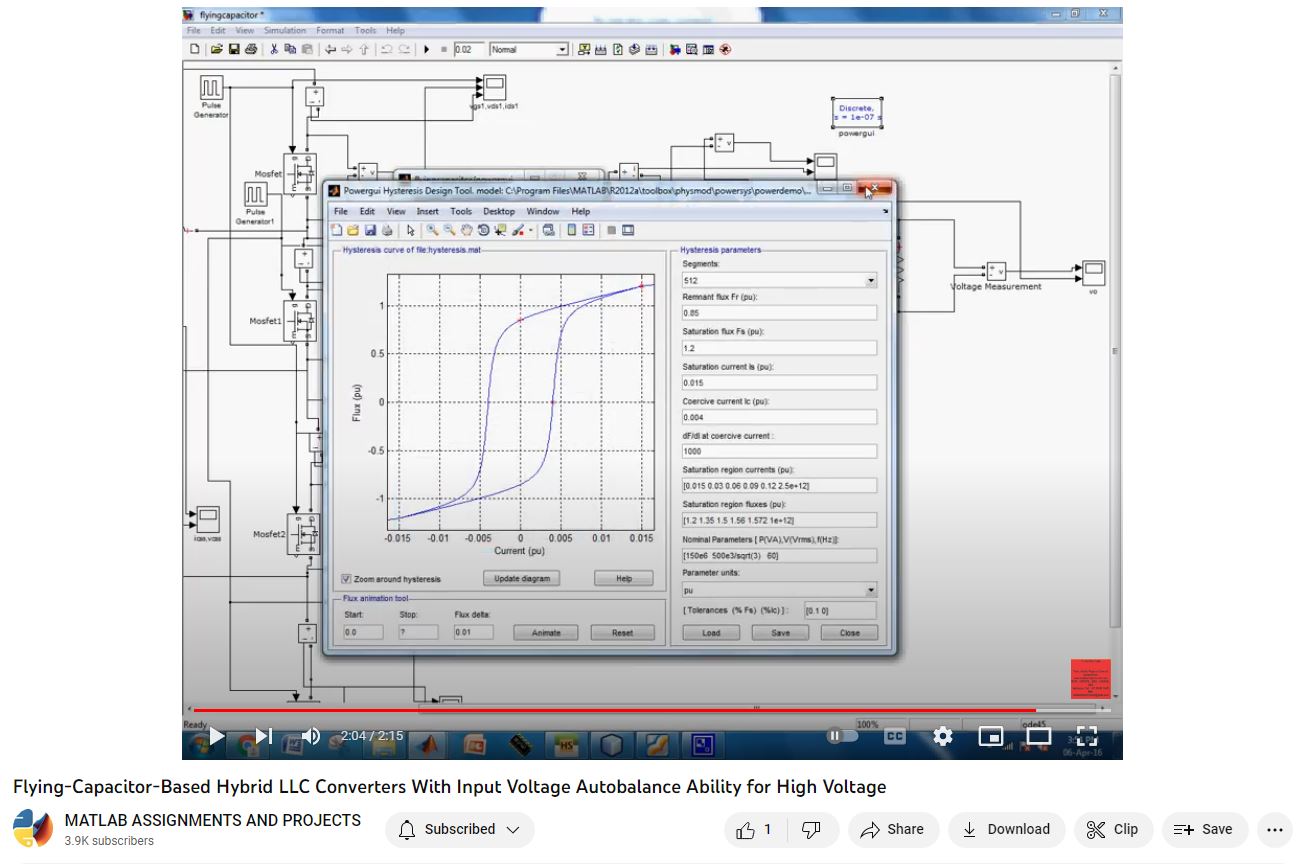
Task: Play the paused YouTube video
Action: click(x=216, y=736)
